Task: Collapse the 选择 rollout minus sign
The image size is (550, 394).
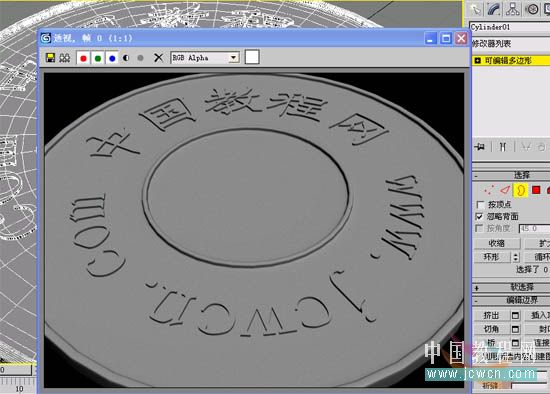Action: click(476, 175)
